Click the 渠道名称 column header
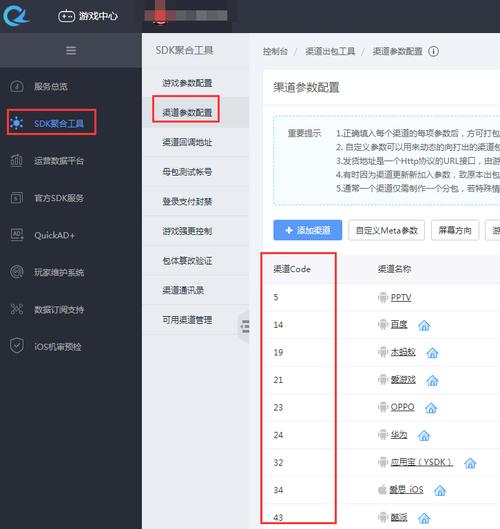 tap(394, 269)
